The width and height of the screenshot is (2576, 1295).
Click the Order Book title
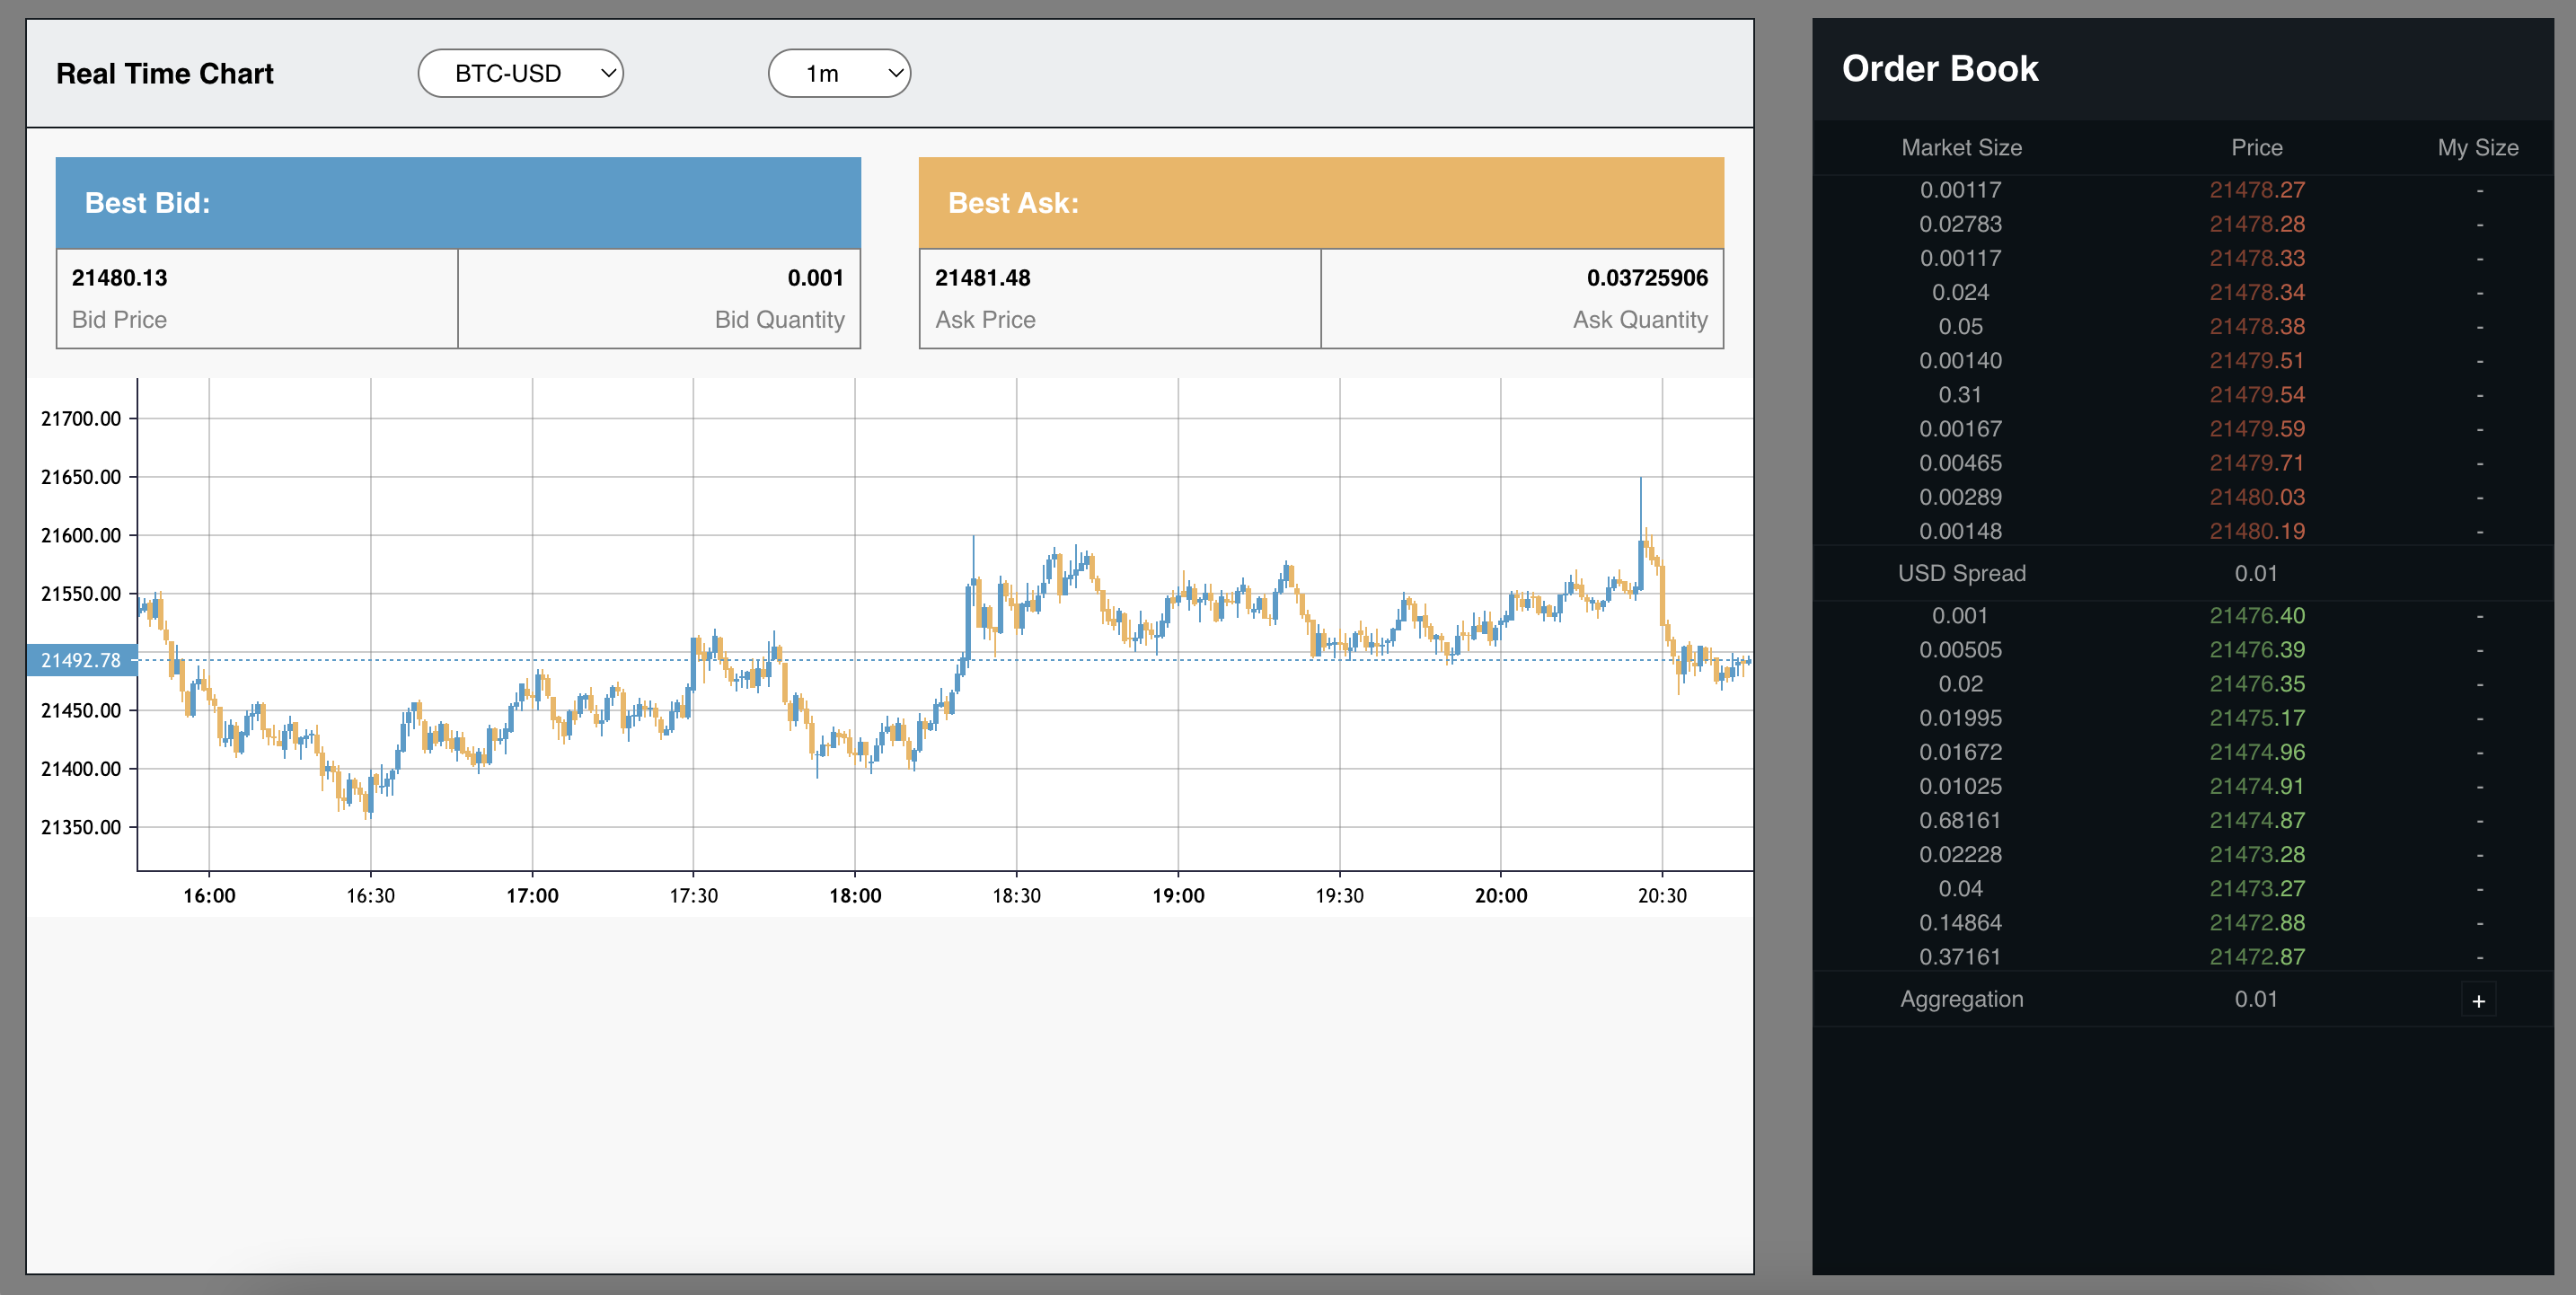pos(1941,68)
